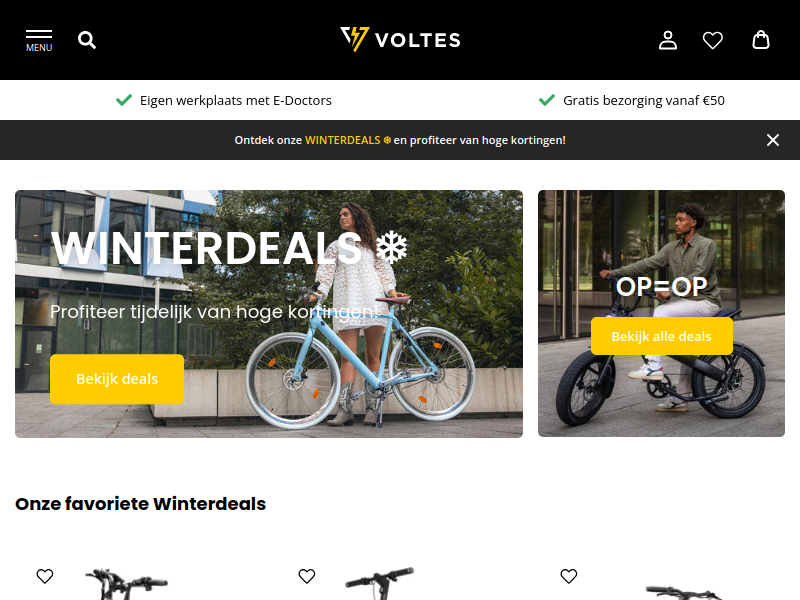Open the Winterdeals banner image
Image resolution: width=800 pixels, height=600 pixels.
coord(269,314)
